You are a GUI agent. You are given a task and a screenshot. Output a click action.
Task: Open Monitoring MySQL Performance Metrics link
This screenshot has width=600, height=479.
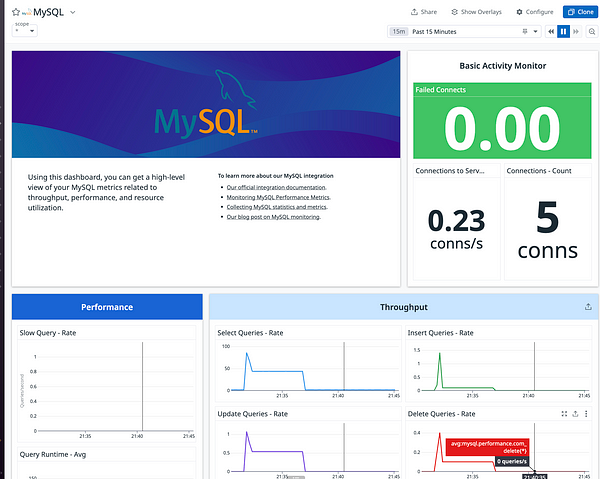278,197
